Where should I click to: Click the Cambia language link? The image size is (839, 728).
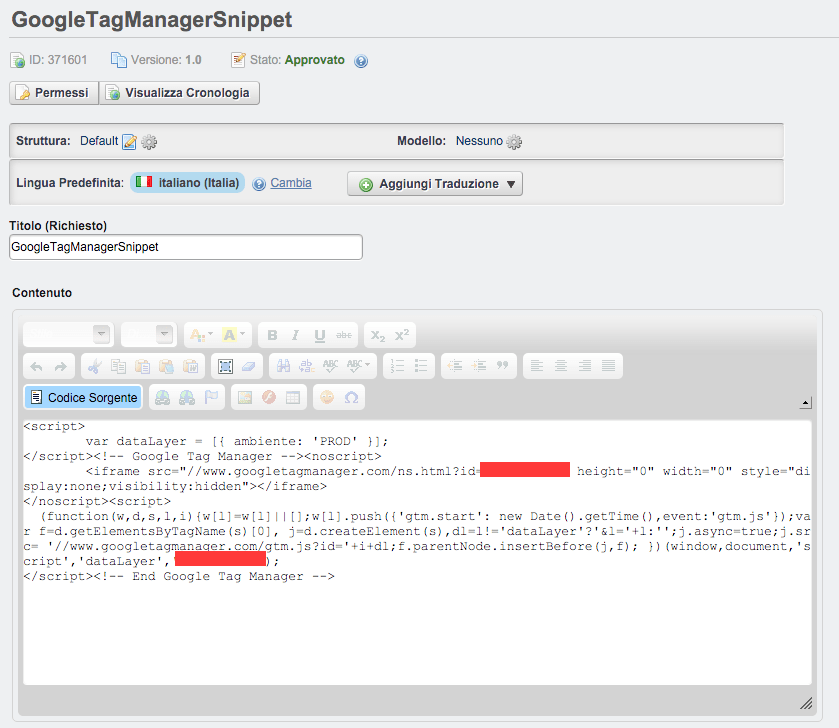click(x=291, y=183)
